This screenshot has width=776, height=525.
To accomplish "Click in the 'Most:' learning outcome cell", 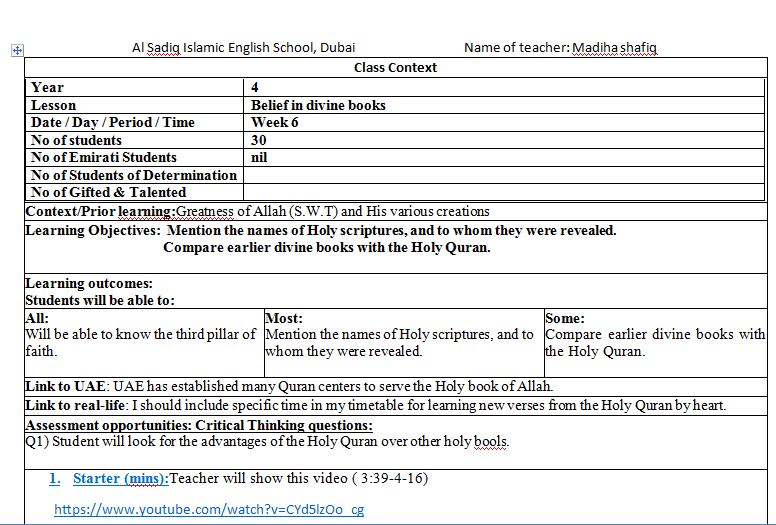I will click(400, 343).
